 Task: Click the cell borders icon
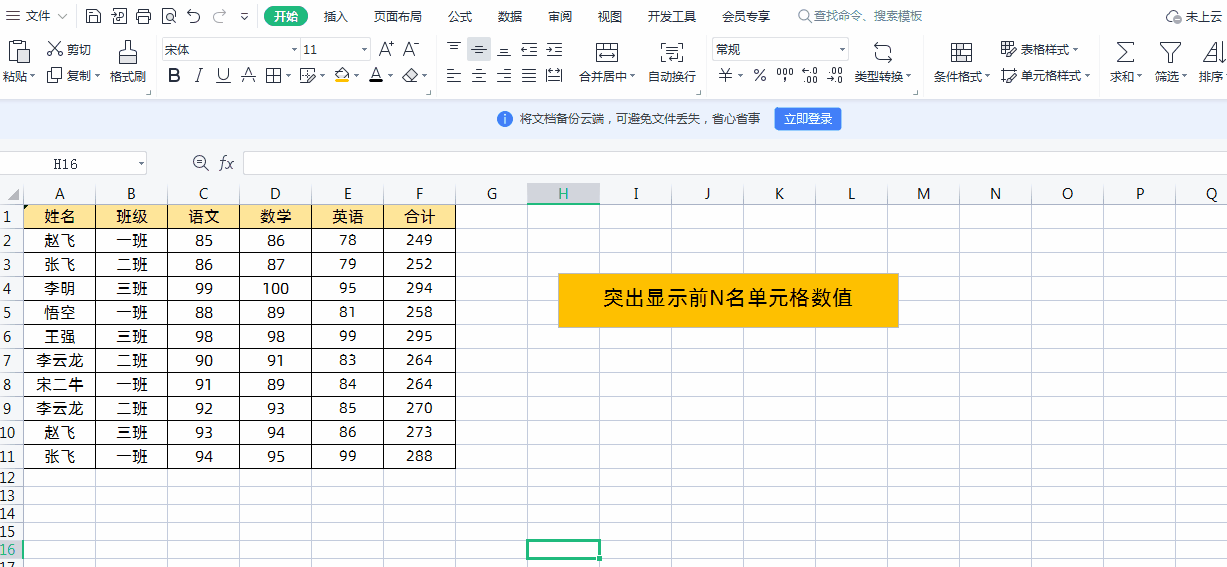(x=273, y=75)
